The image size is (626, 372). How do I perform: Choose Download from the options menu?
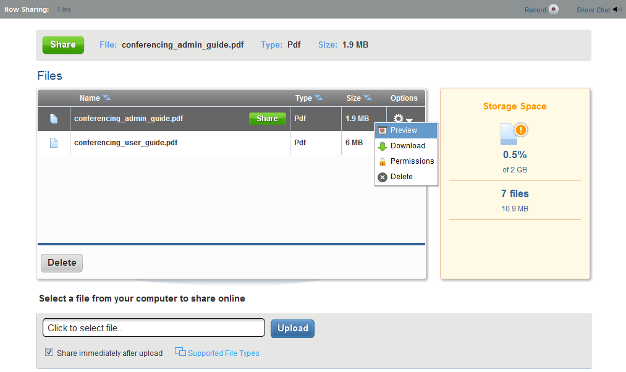(406, 146)
